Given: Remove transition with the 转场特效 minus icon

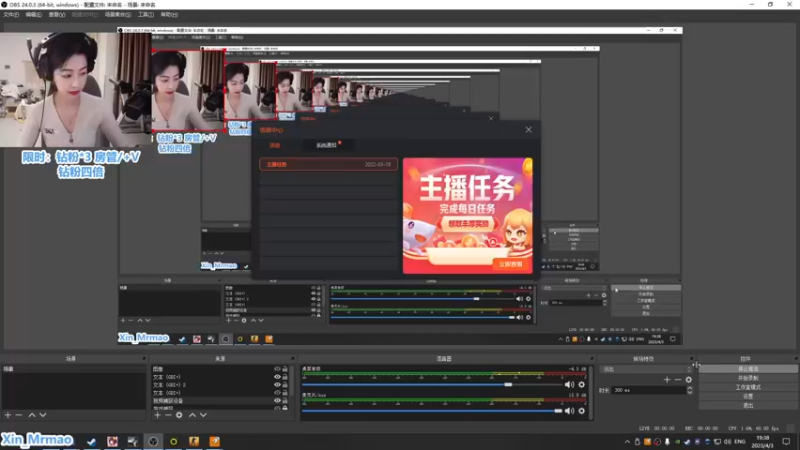Looking at the screenshot, I should [x=678, y=380].
